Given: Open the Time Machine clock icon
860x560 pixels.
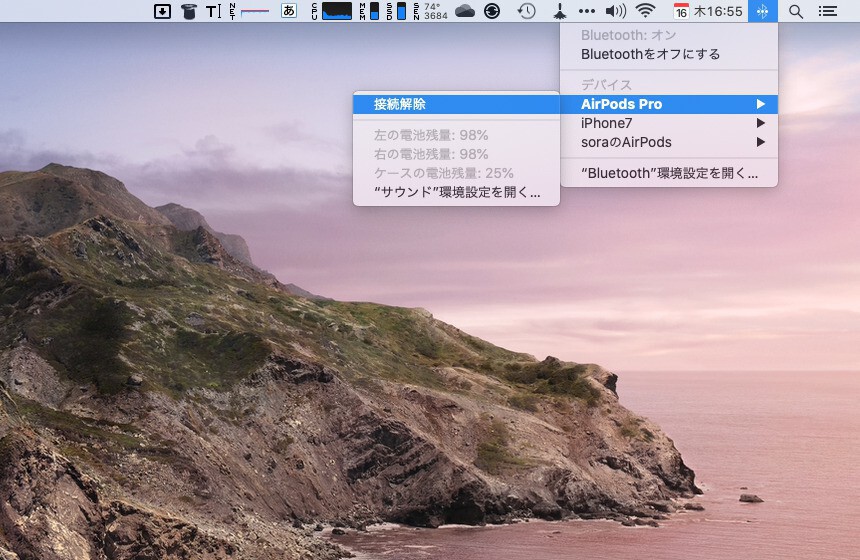Looking at the screenshot, I should 526,11.
